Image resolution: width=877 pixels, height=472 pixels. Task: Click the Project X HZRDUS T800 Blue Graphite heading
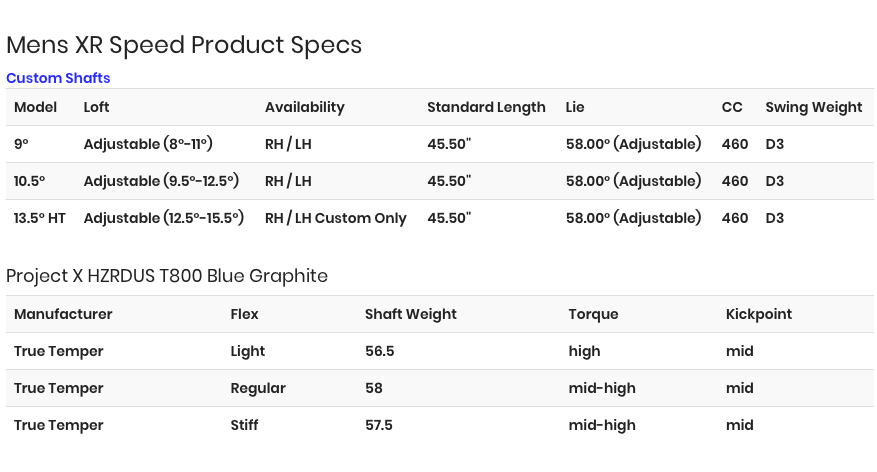coord(167,276)
